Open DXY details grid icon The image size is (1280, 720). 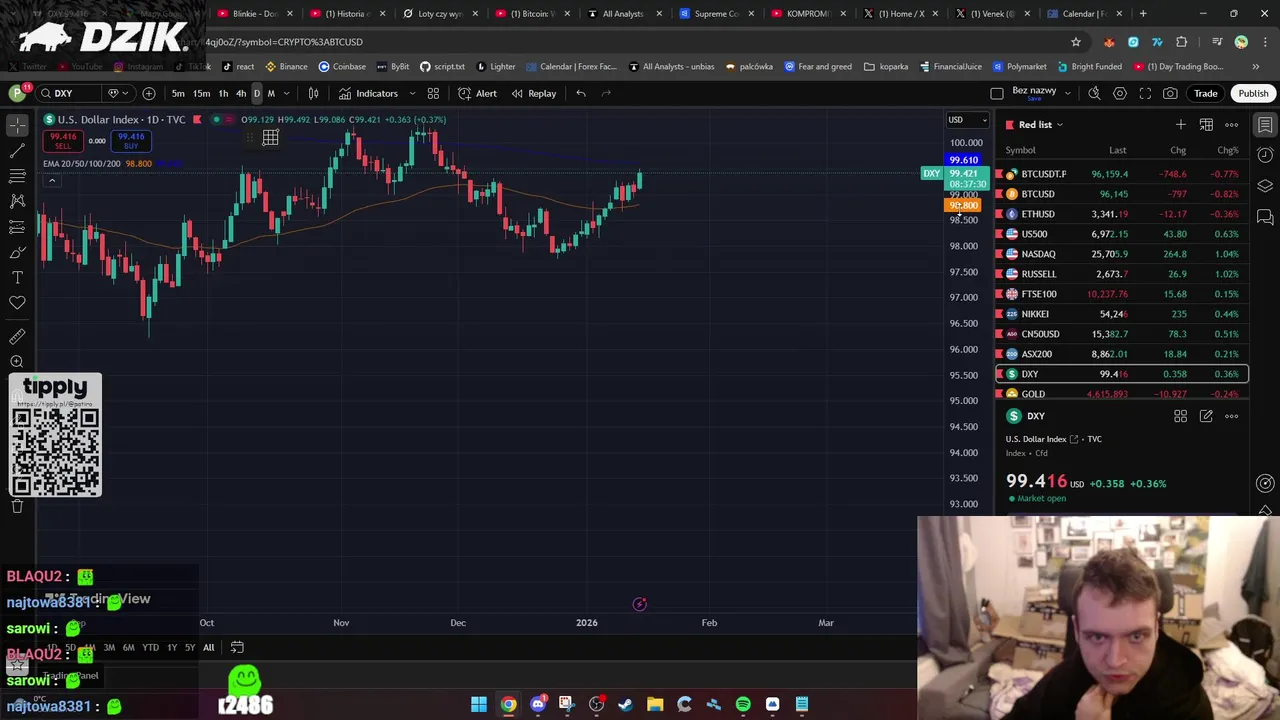tap(1181, 416)
